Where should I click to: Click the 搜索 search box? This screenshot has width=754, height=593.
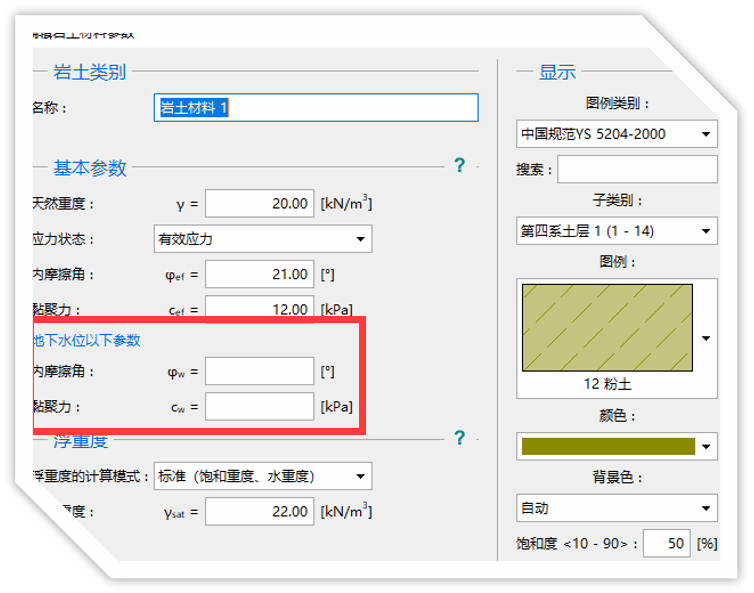[637, 170]
